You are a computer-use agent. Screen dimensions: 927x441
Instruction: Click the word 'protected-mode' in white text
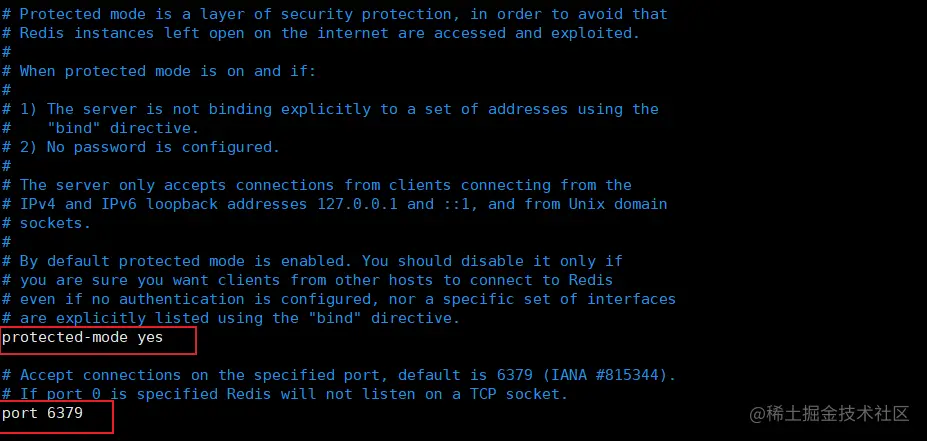[x=64, y=338]
